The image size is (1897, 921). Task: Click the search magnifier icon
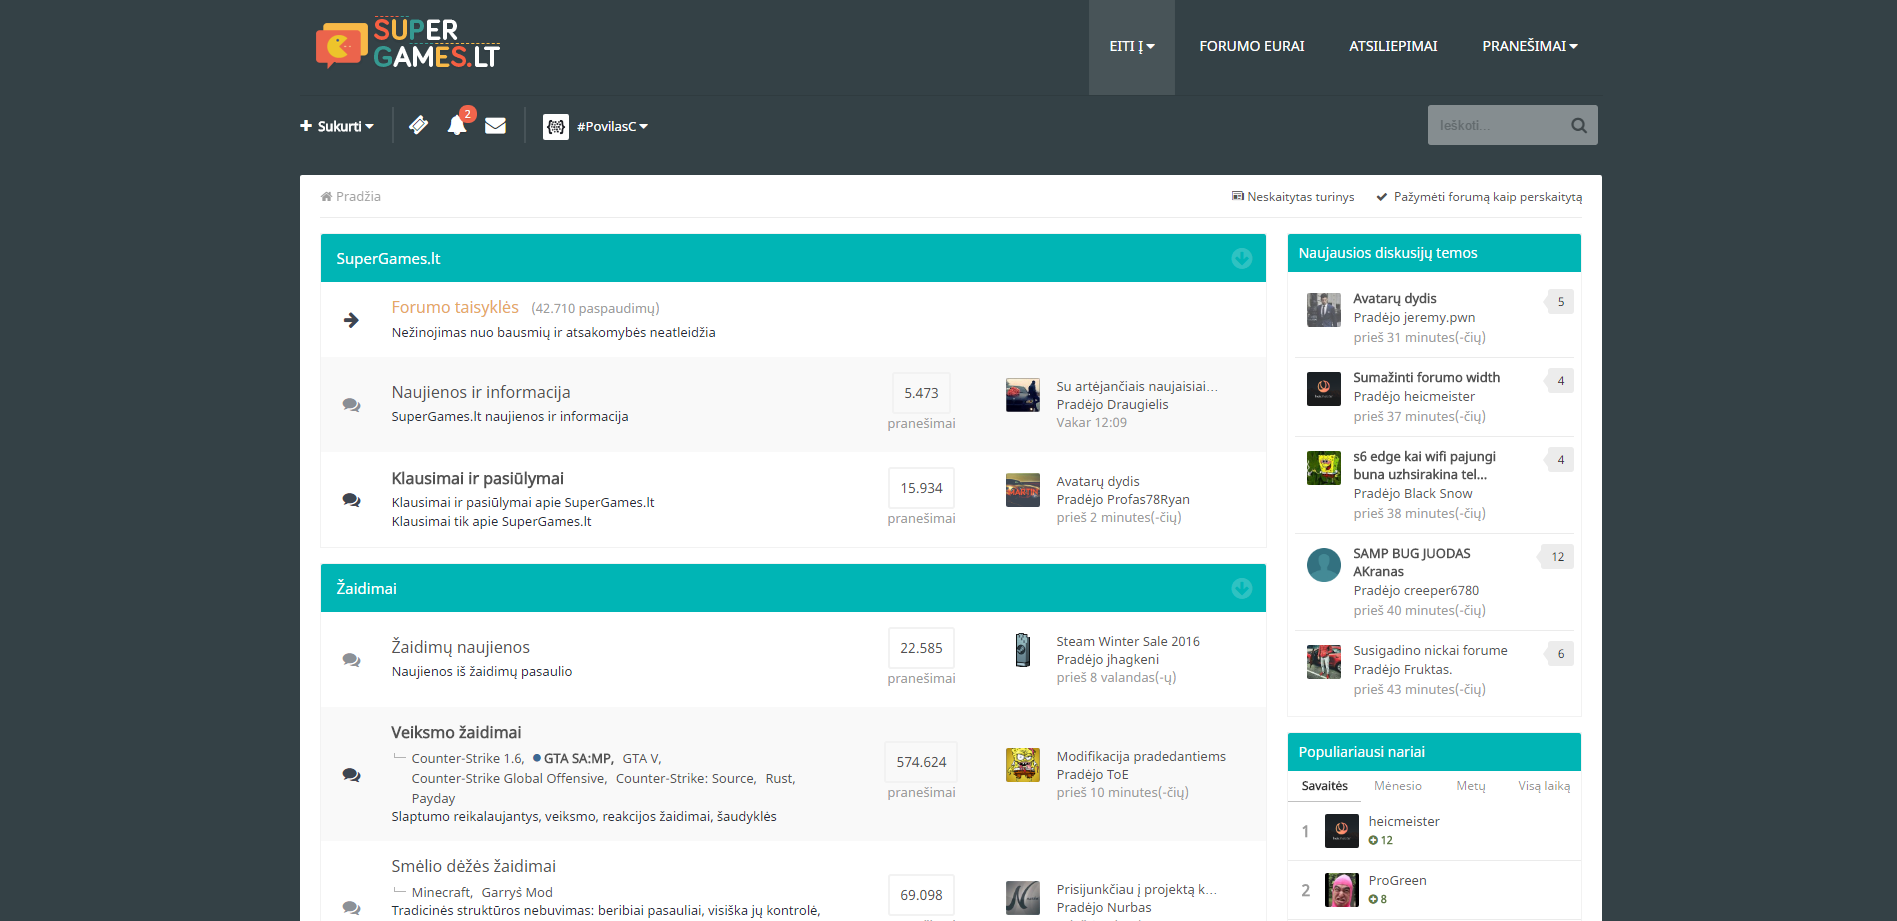[x=1579, y=125]
